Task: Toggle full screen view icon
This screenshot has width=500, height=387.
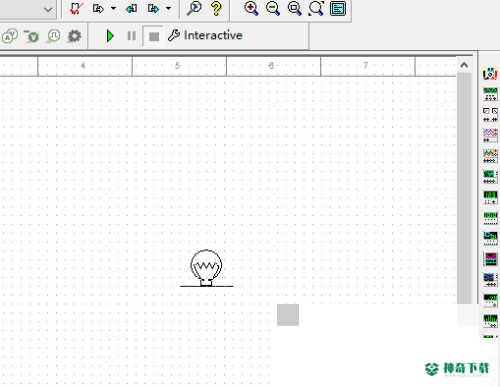Action: (338, 8)
